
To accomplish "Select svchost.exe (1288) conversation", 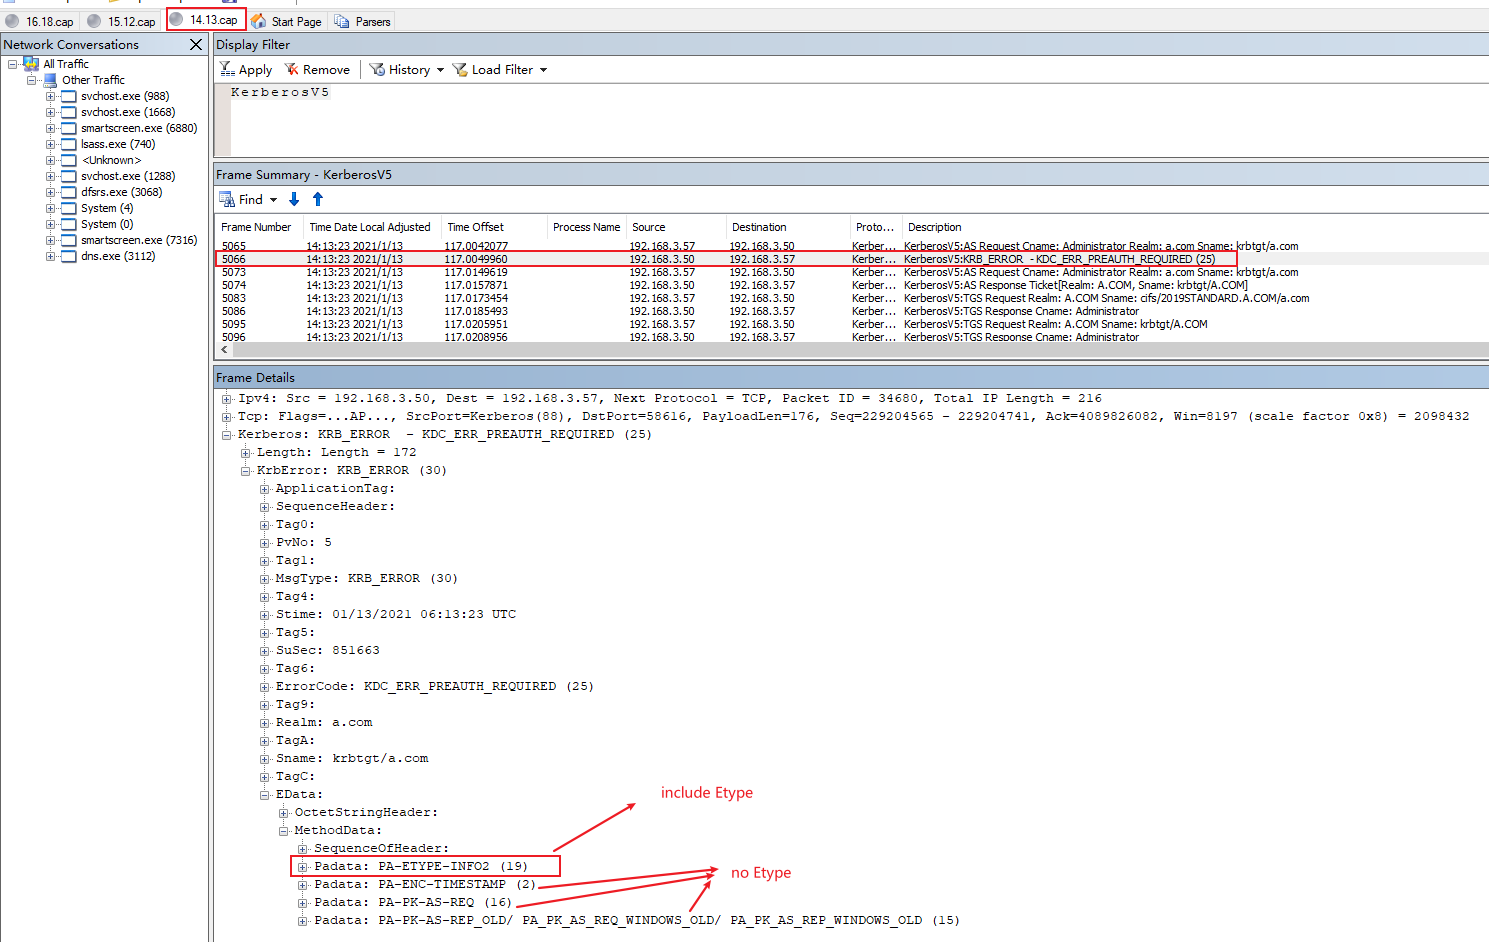I will (128, 176).
